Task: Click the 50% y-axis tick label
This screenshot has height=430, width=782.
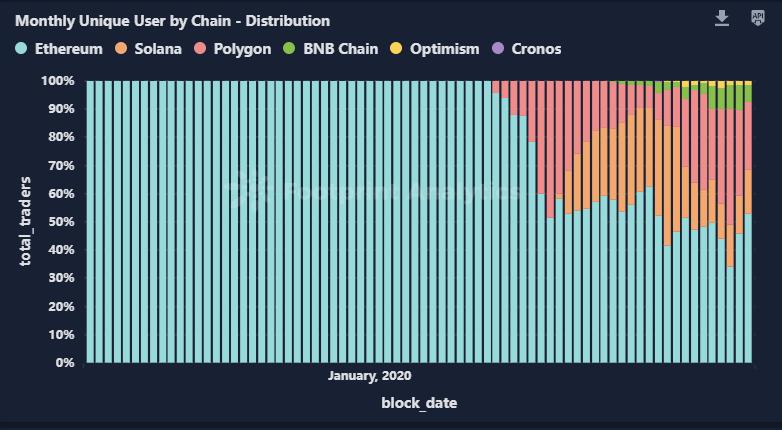Action: pos(59,221)
